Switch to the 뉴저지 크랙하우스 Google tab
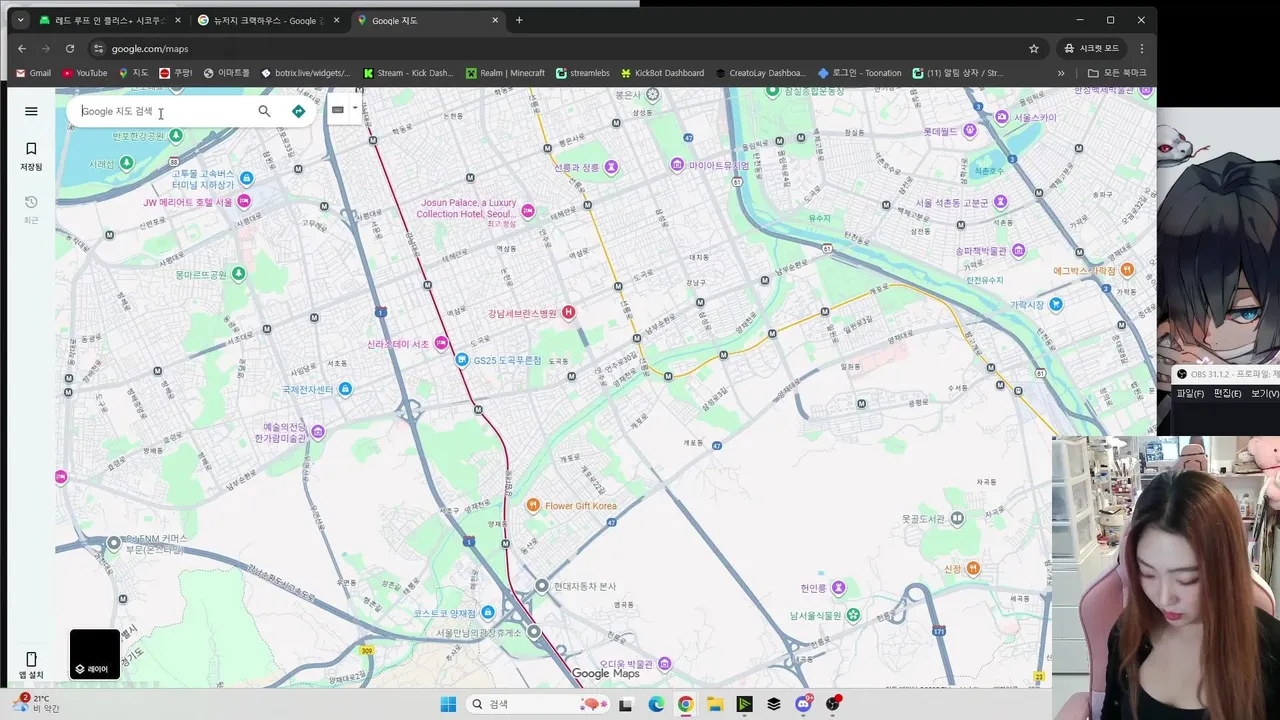The width and height of the screenshot is (1280, 720). point(268,20)
